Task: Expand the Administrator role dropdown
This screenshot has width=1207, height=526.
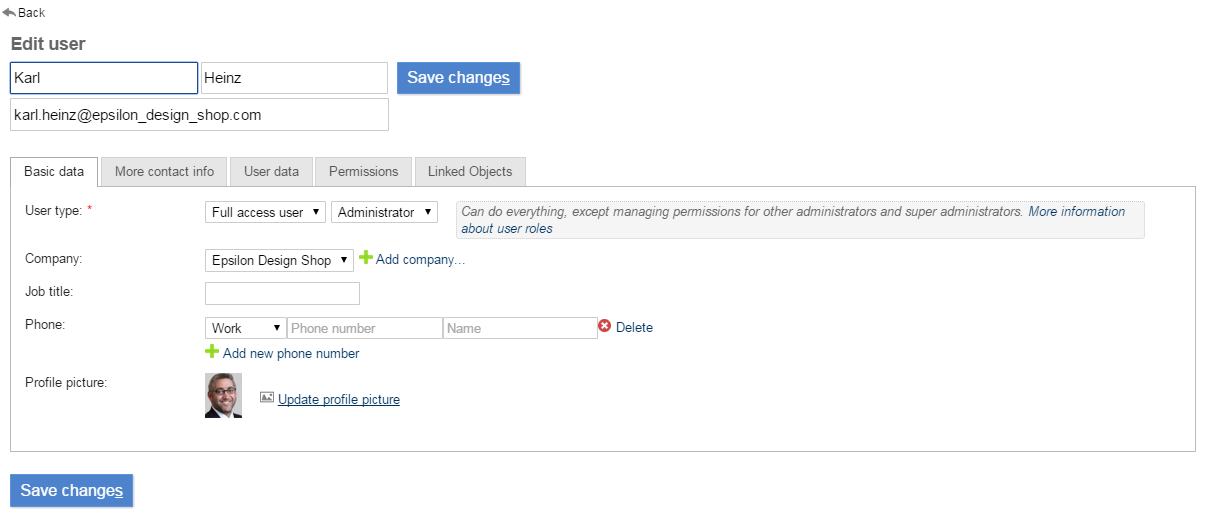Action: 385,212
